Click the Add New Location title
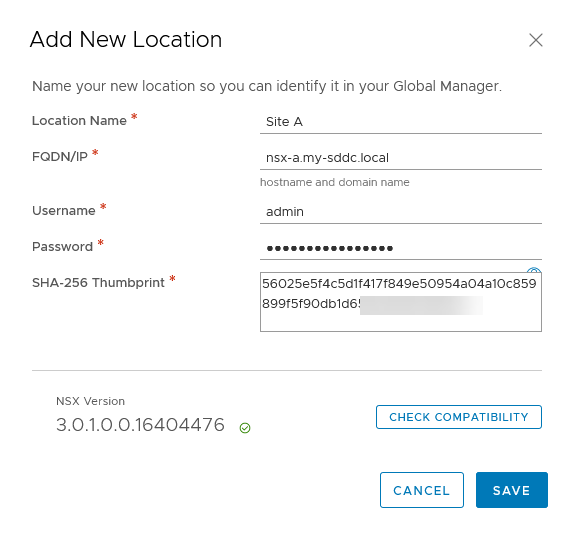Screen dimensions: 574x536 126,40
